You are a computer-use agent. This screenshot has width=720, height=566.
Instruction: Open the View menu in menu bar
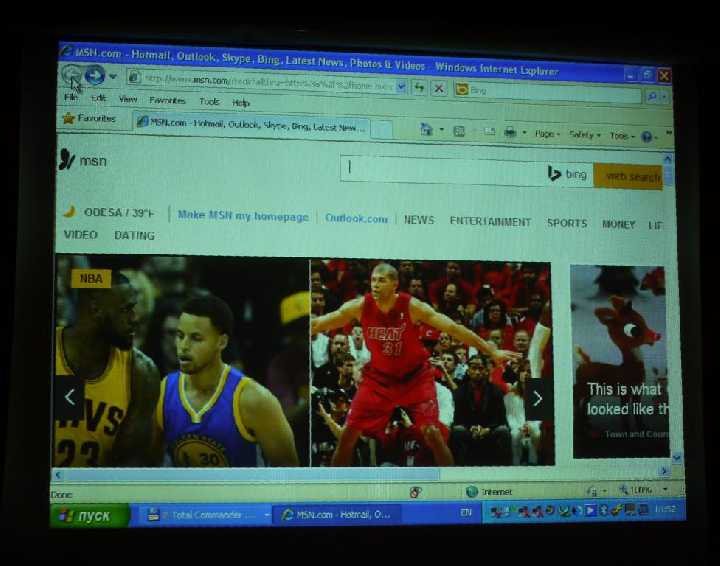point(128,99)
